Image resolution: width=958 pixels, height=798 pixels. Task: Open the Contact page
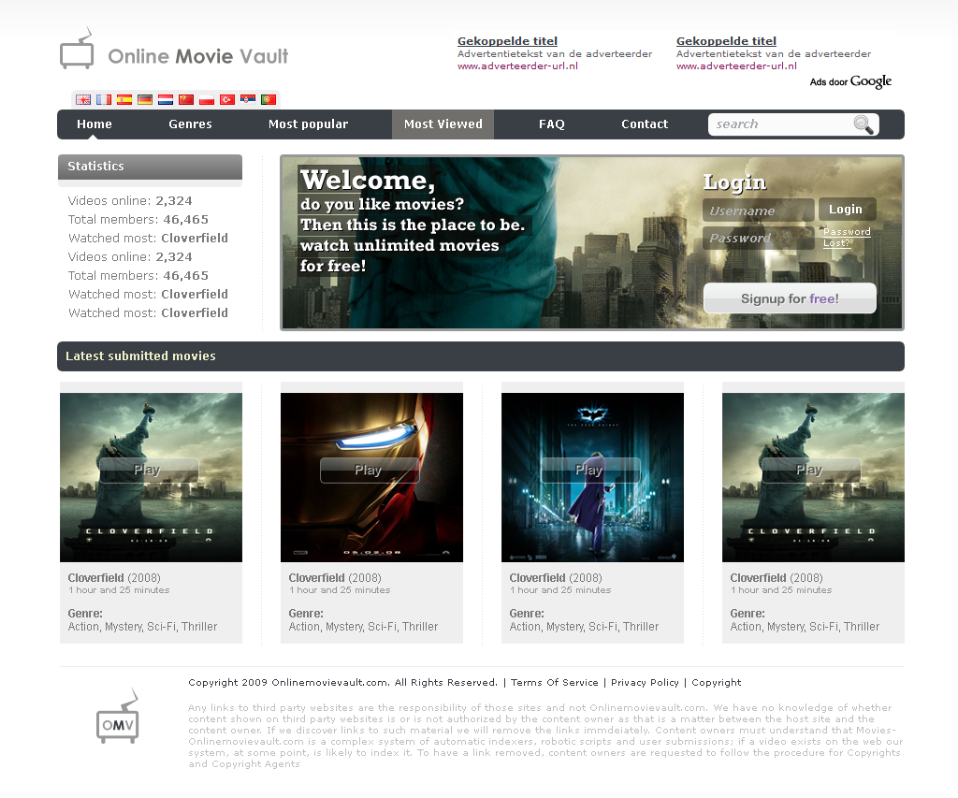tap(645, 124)
